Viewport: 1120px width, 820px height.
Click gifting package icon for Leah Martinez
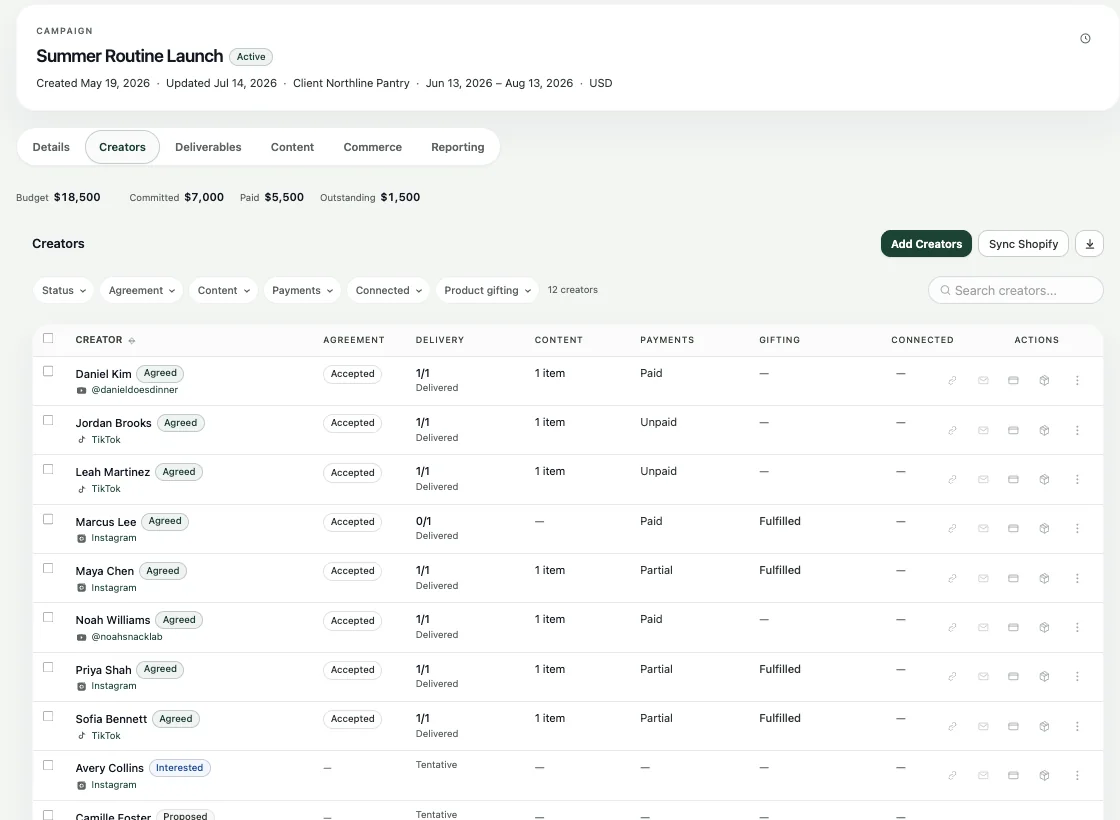pyautogui.click(x=1044, y=479)
